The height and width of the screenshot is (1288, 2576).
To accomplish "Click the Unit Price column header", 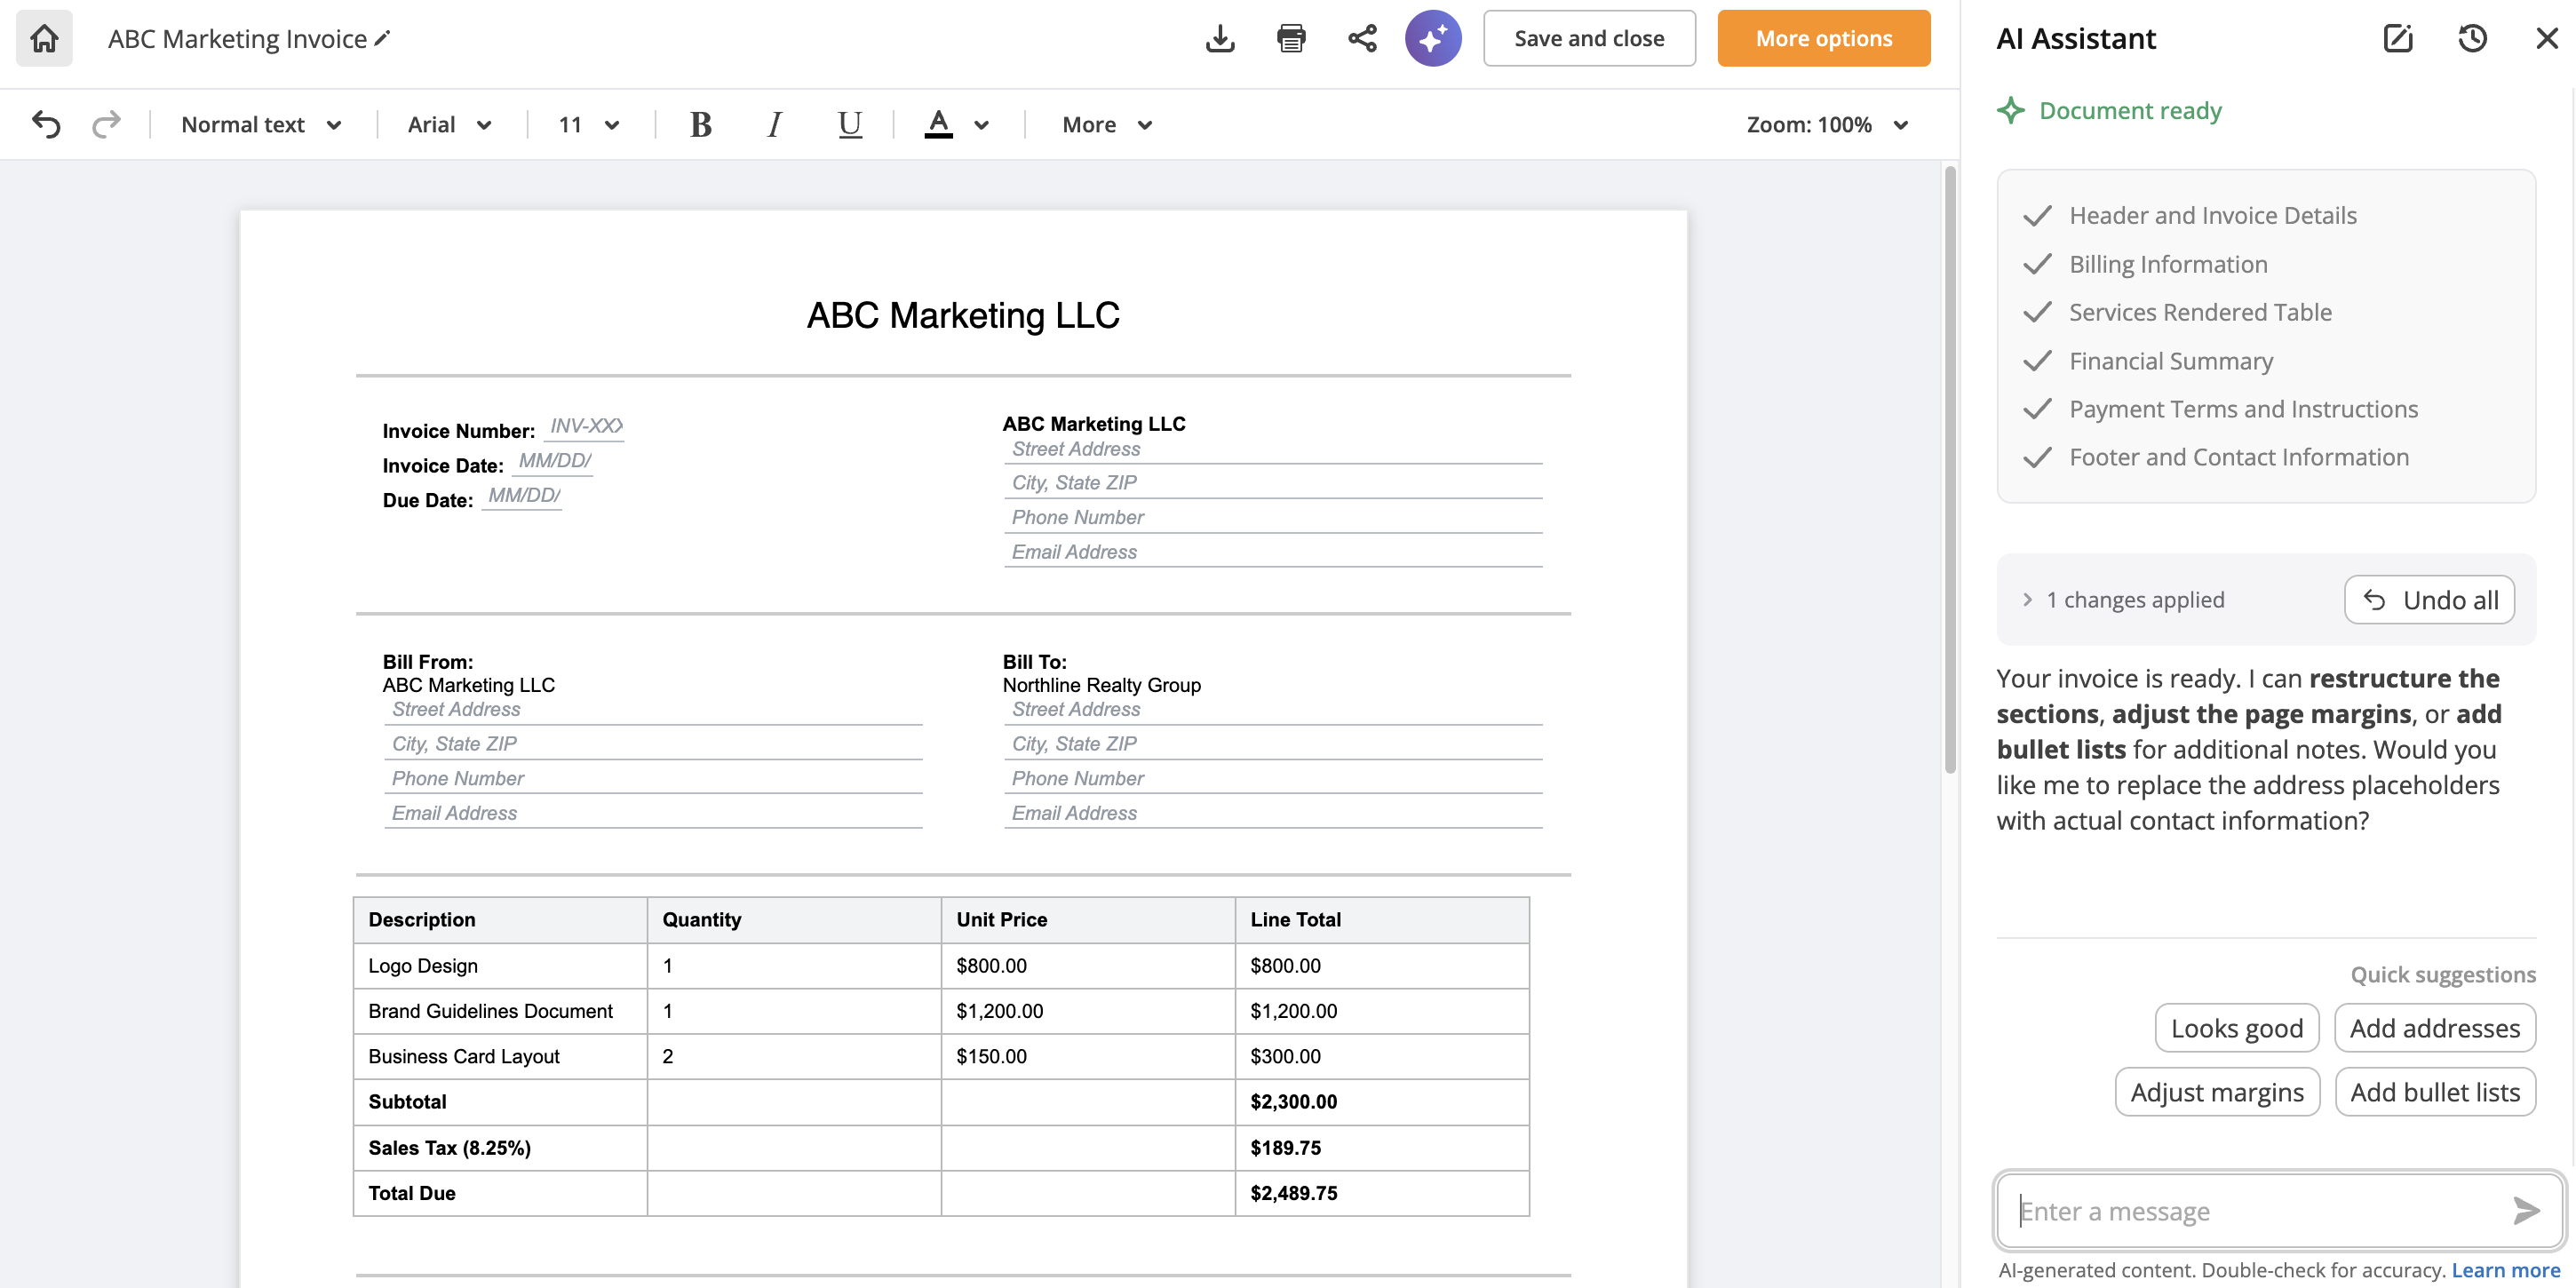I will click(1088, 919).
